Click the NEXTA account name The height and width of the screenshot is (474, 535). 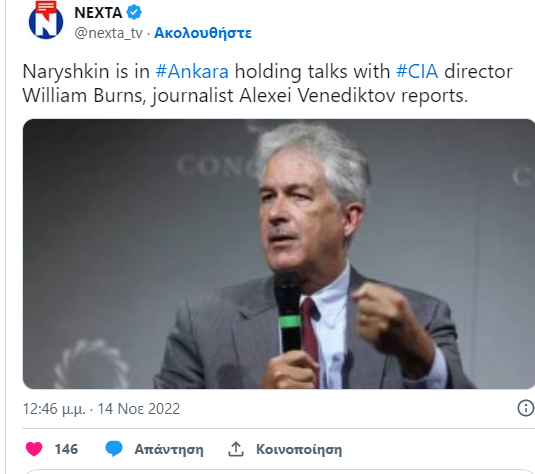(98, 13)
